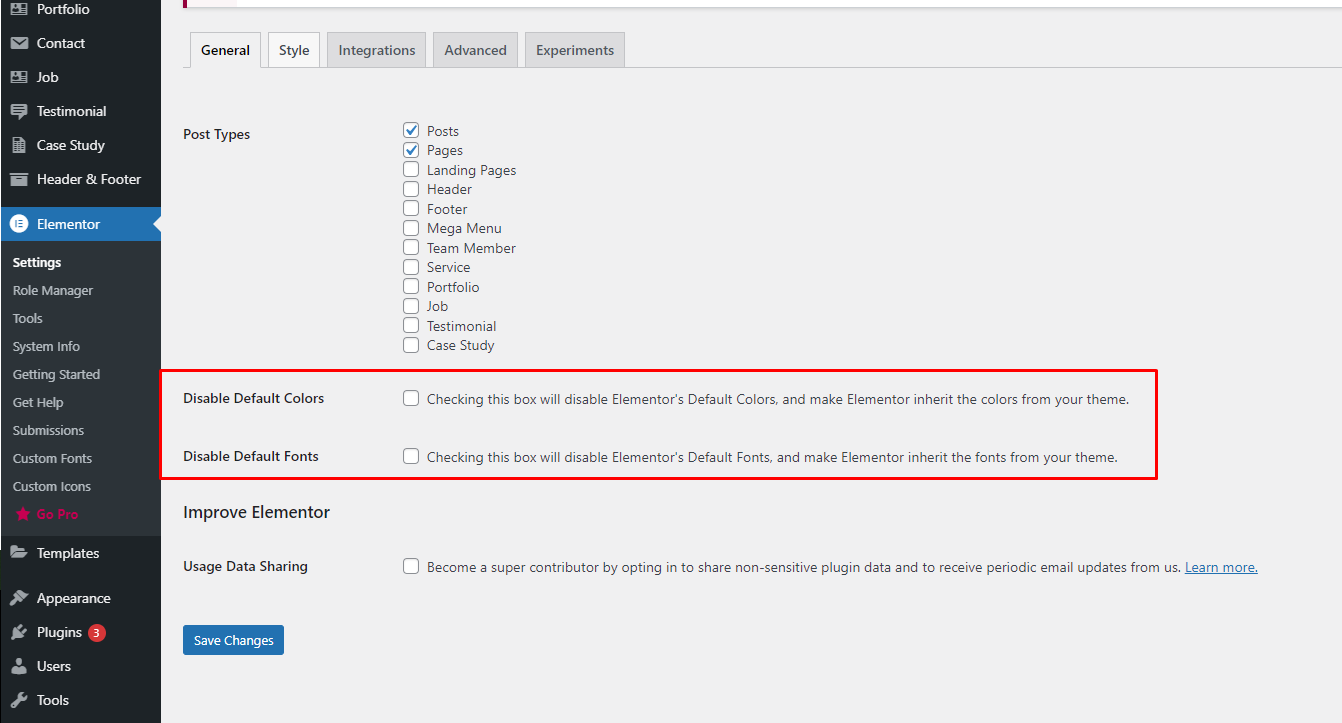
Task: Click the Appearance paintbrush icon
Action: pos(19,598)
